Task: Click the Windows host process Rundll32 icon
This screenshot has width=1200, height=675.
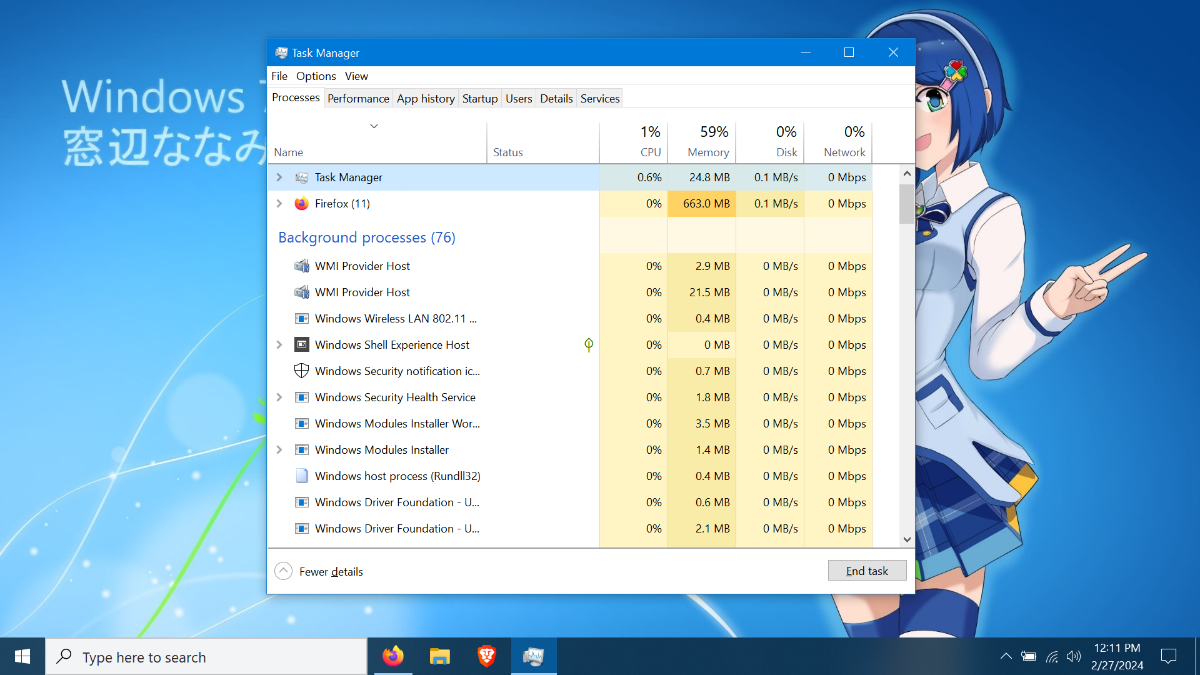Action: [302, 476]
